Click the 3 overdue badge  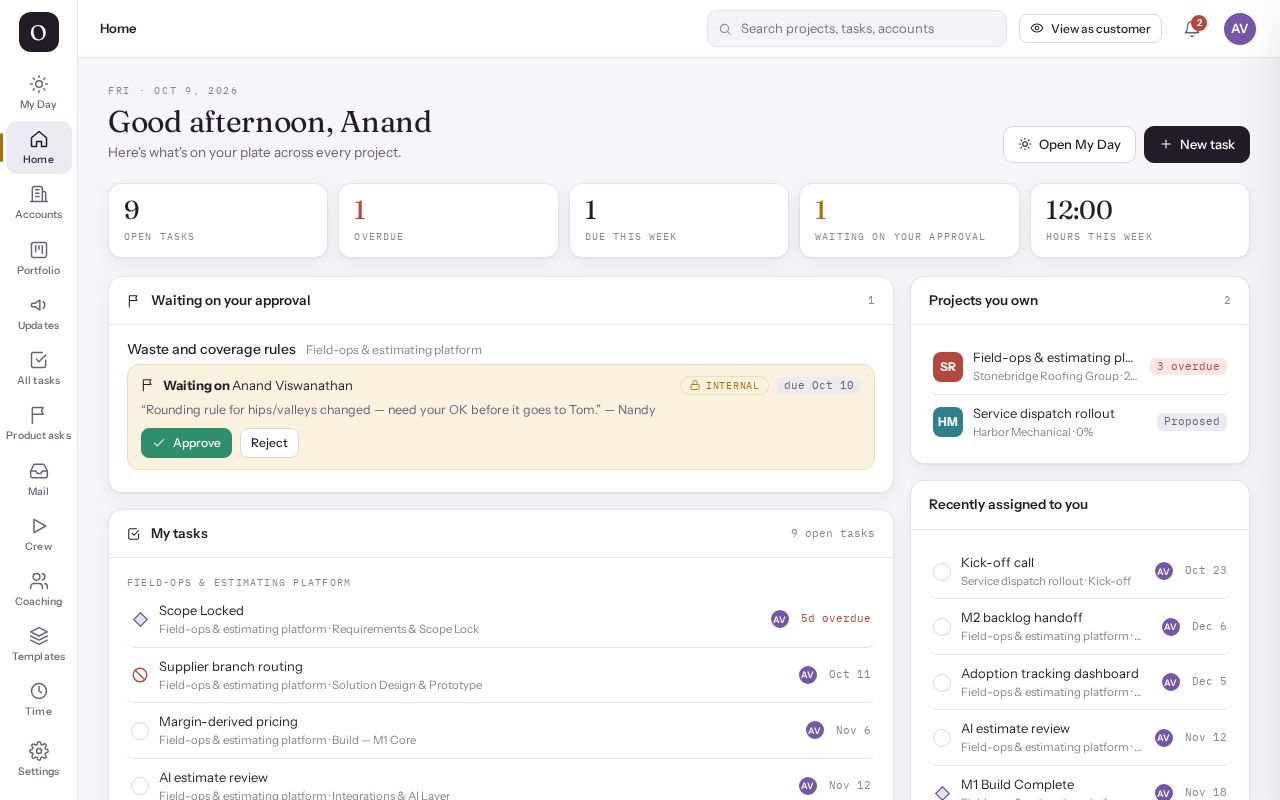pos(1188,366)
